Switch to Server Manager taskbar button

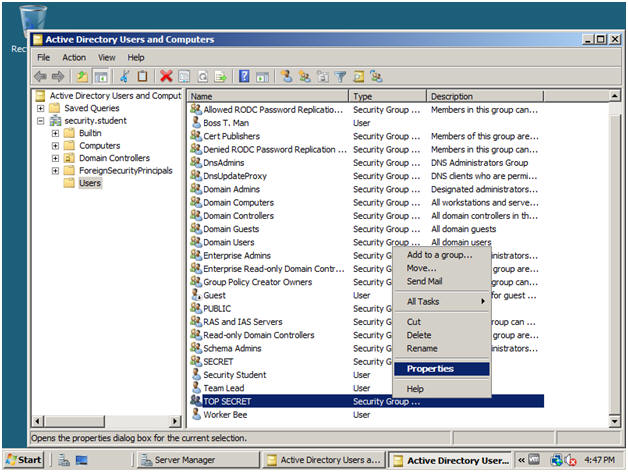tap(199, 460)
